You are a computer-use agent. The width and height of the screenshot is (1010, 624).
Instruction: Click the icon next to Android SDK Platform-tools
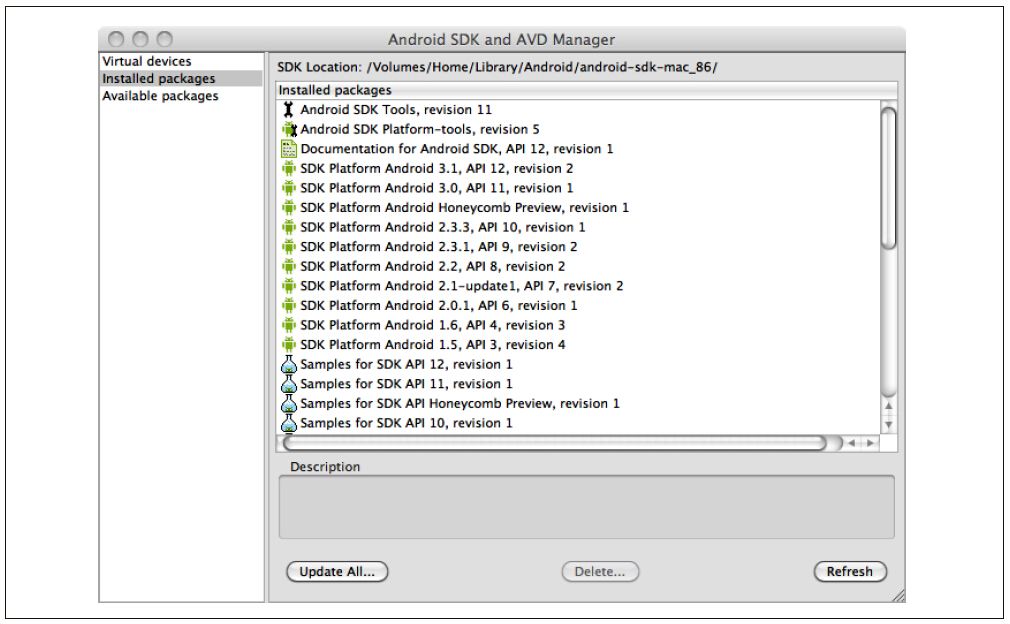pos(289,129)
